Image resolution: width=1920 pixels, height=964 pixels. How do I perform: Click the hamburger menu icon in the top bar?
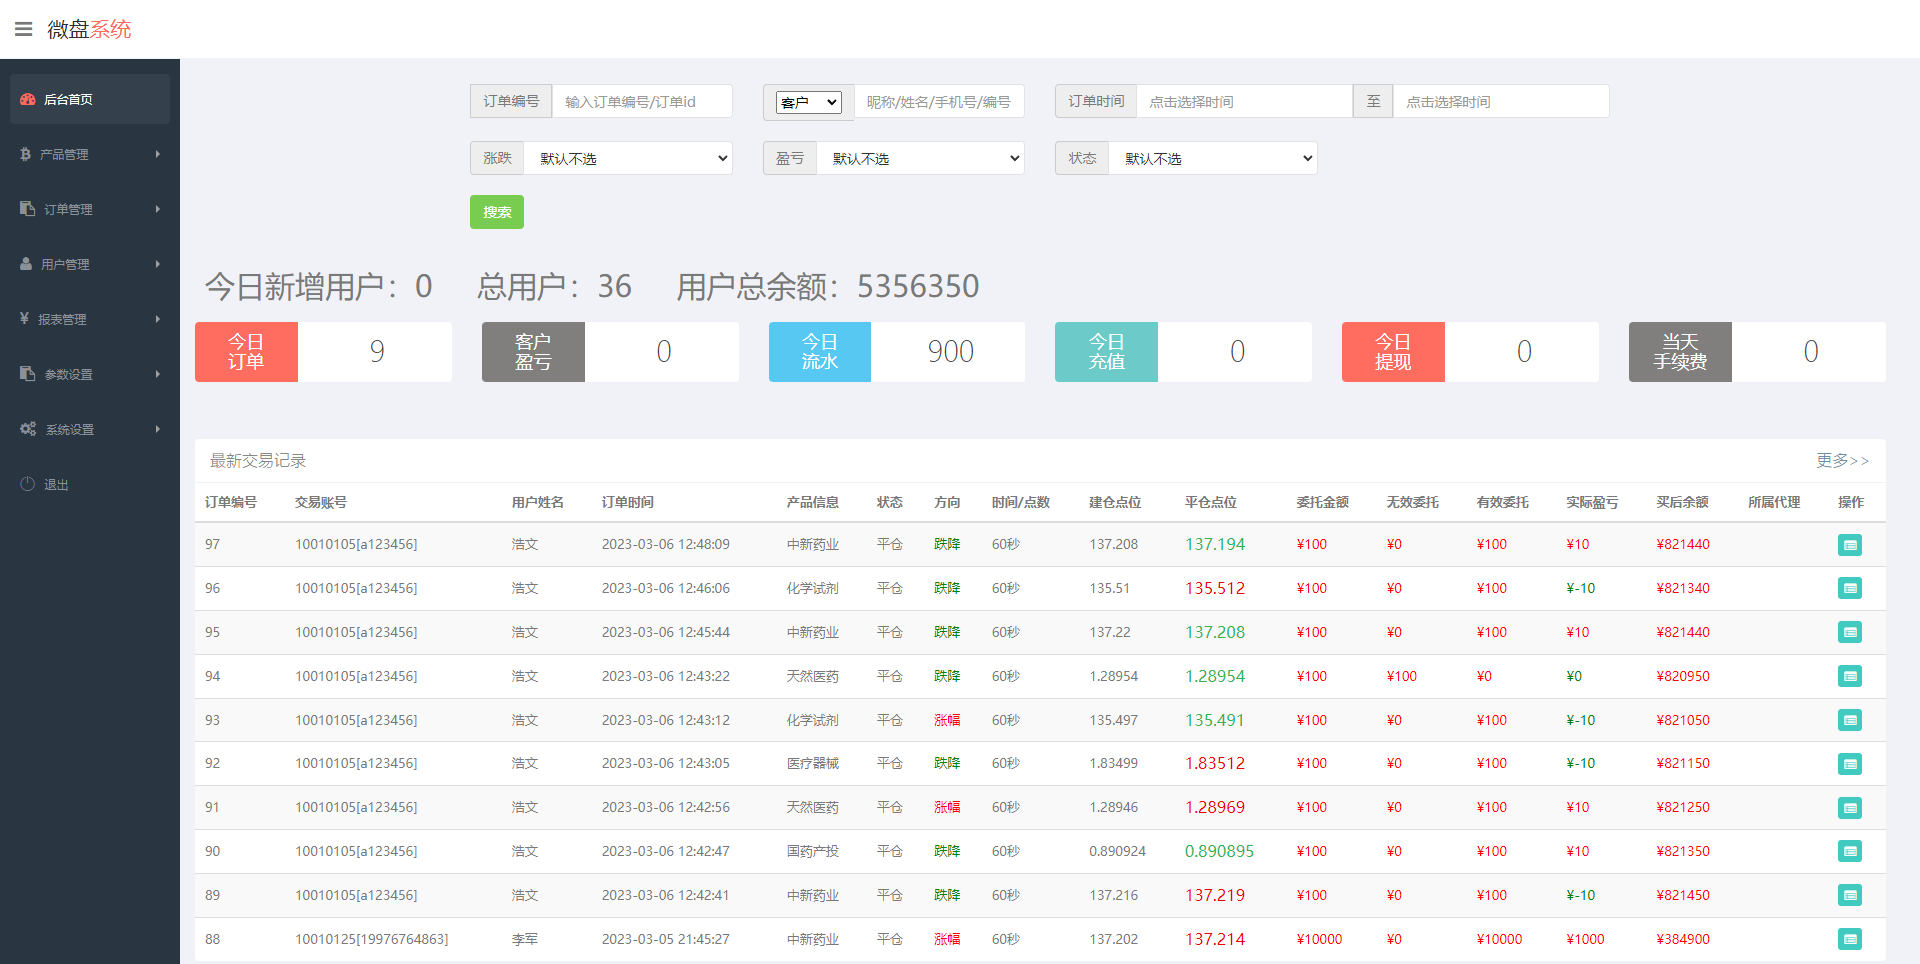(x=24, y=29)
